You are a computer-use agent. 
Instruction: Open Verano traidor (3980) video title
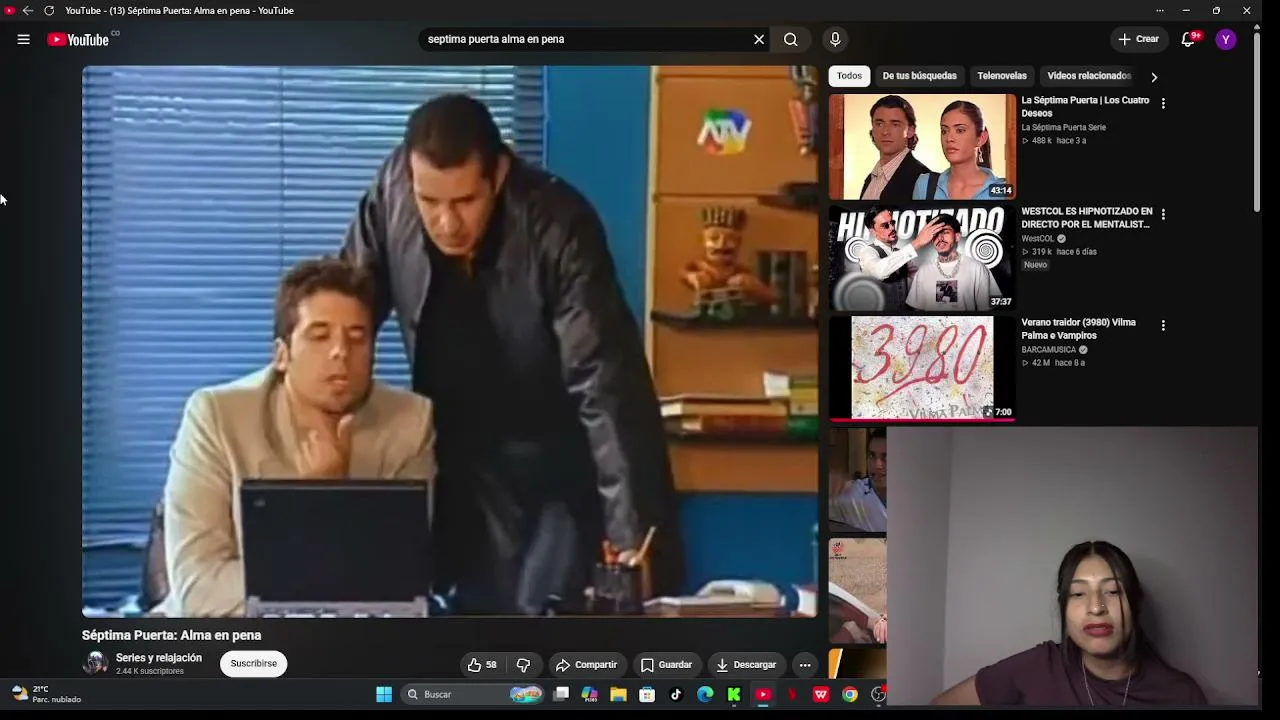click(x=1078, y=329)
